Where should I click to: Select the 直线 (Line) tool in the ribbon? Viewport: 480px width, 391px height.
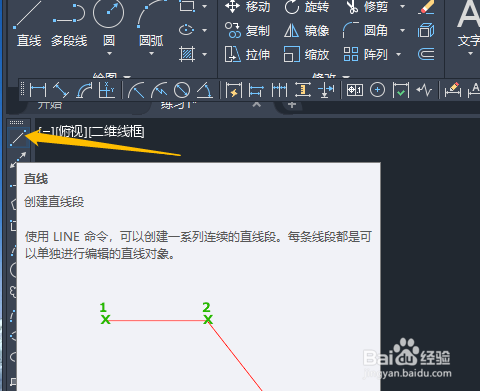pyautogui.click(x=29, y=23)
